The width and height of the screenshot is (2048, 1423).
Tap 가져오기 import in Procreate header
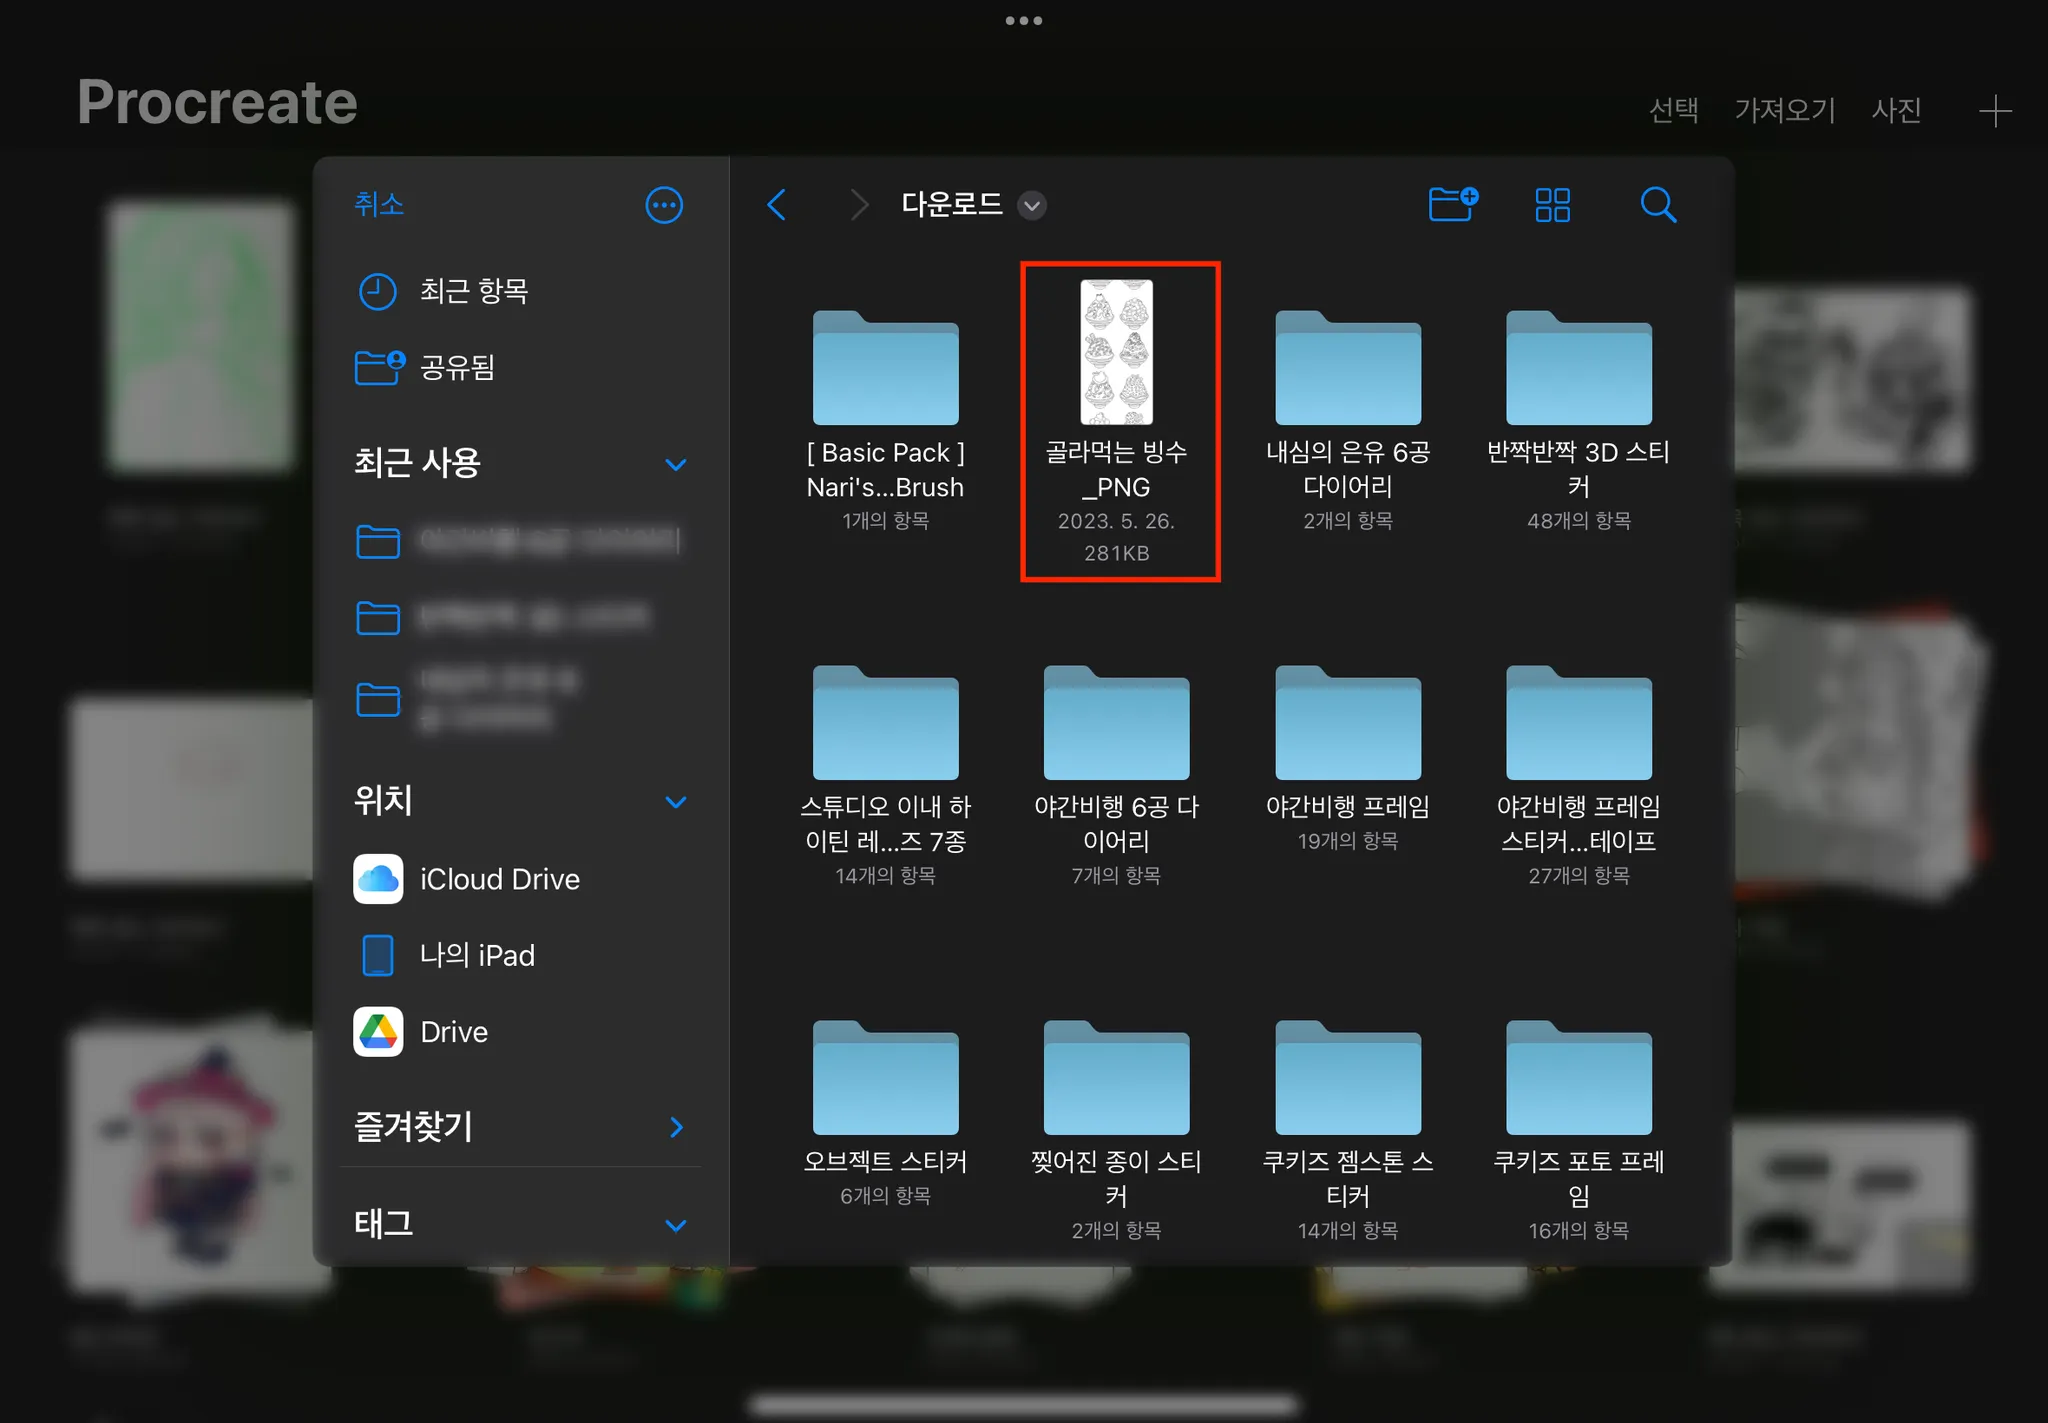(1784, 110)
